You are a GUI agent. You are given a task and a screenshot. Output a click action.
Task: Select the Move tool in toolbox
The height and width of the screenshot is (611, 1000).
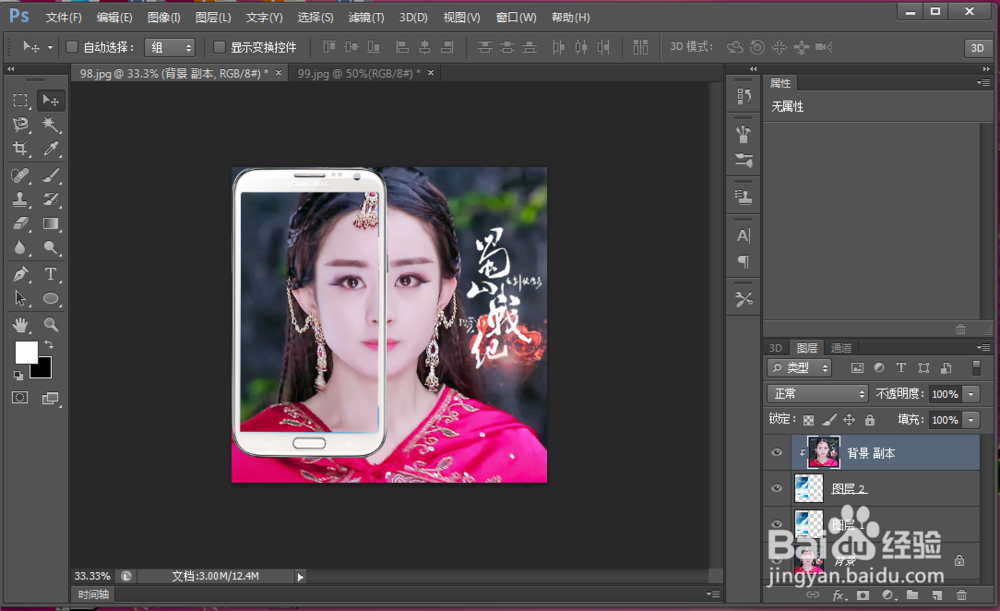pyautogui.click(x=50, y=100)
